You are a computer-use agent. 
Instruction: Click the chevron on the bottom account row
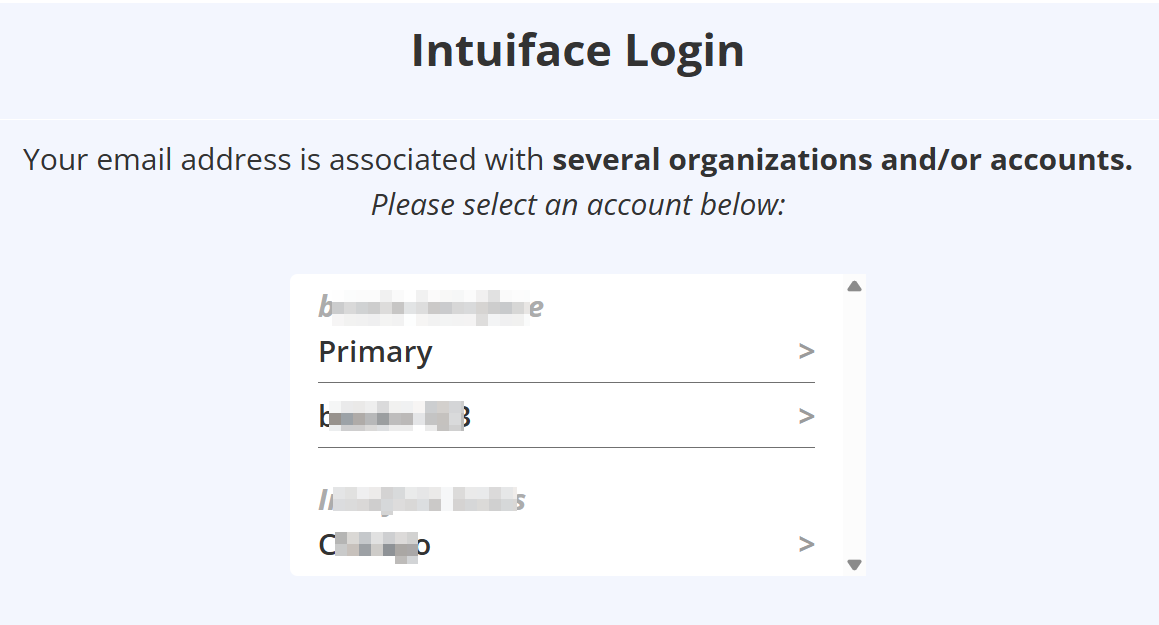point(806,545)
